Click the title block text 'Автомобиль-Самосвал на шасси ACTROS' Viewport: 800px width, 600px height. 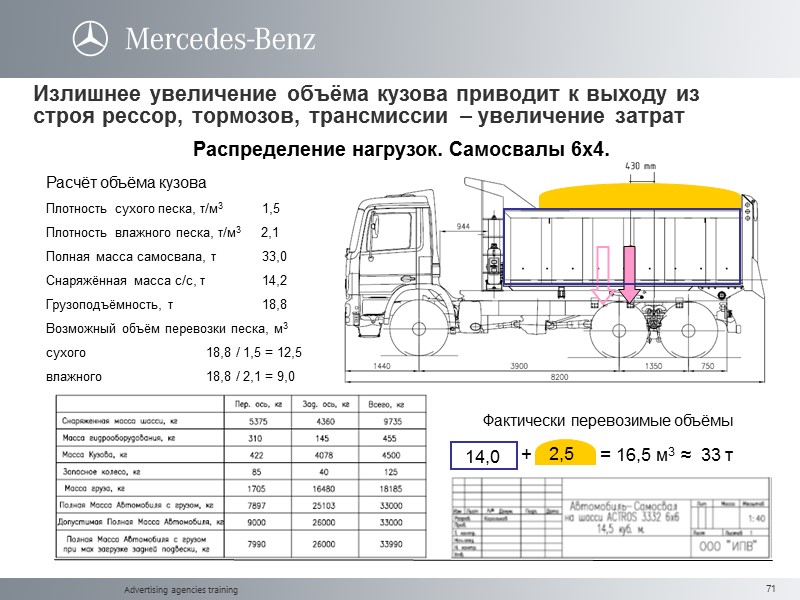pyautogui.click(x=623, y=512)
